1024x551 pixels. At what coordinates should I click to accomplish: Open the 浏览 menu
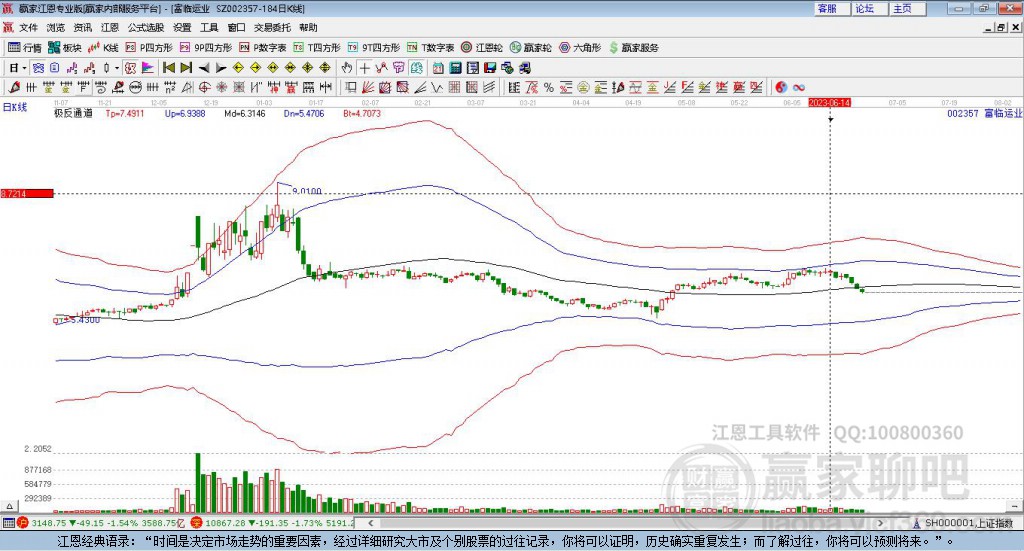56,27
